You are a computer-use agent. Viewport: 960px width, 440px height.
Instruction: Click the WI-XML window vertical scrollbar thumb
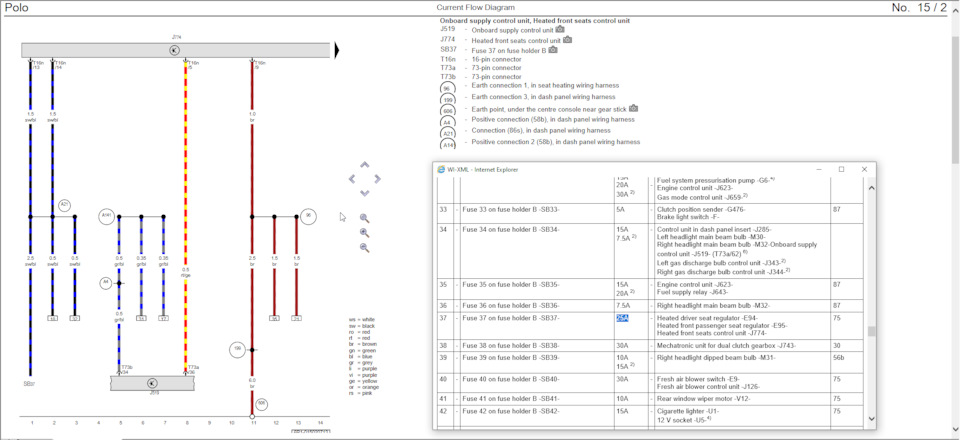point(872,332)
